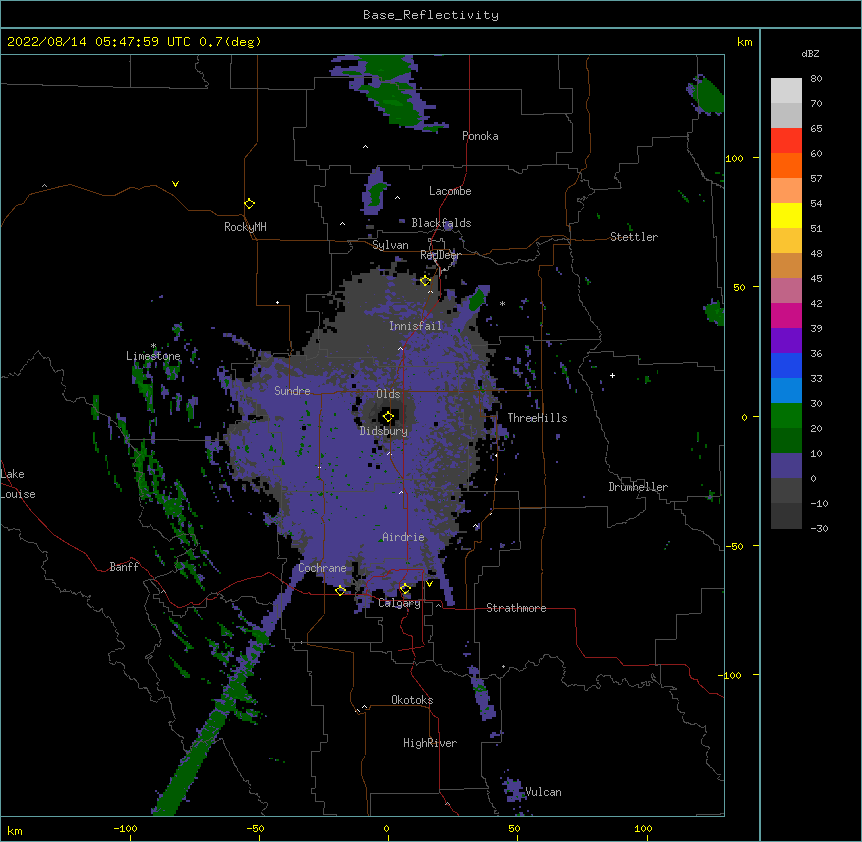Select the Limestone label
The image size is (862, 842).
point(153,356)
